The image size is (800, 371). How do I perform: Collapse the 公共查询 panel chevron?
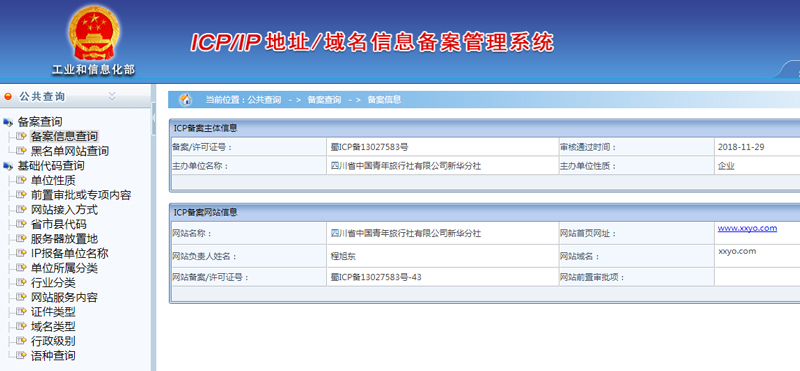[112, 96]
